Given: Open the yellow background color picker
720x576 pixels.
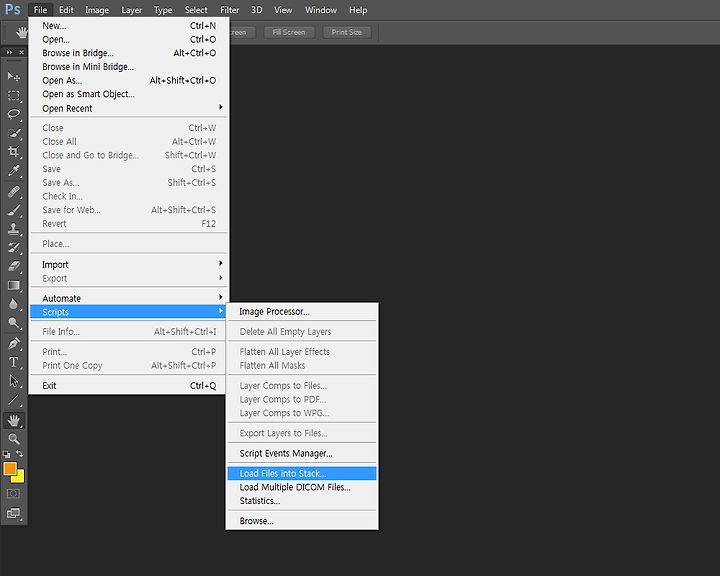Looking at the screenshot, I should (x=19, y=477).
